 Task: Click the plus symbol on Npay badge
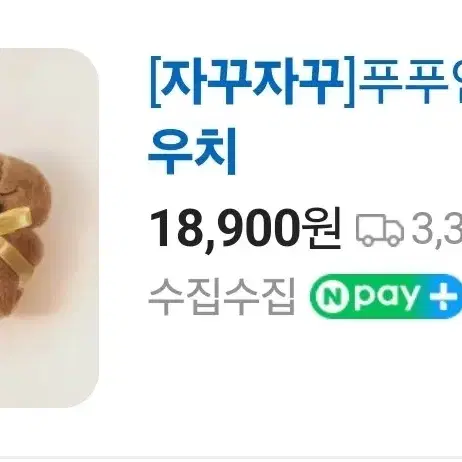pyautogui.click(x=443, y=296)
